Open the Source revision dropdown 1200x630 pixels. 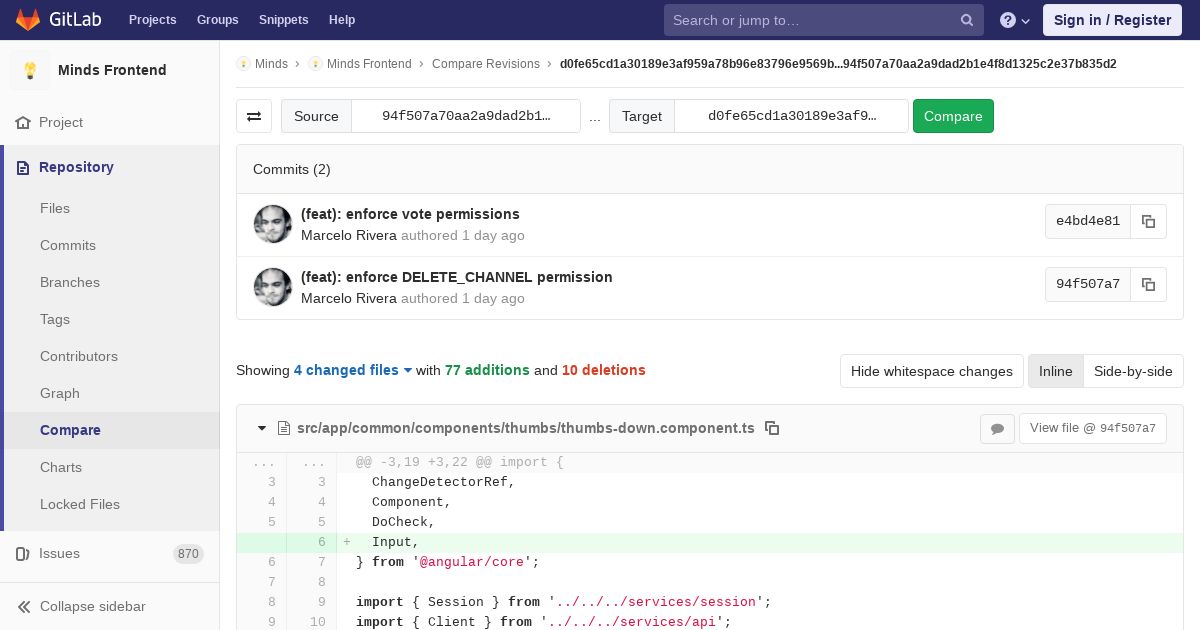[x=466, y=116]
